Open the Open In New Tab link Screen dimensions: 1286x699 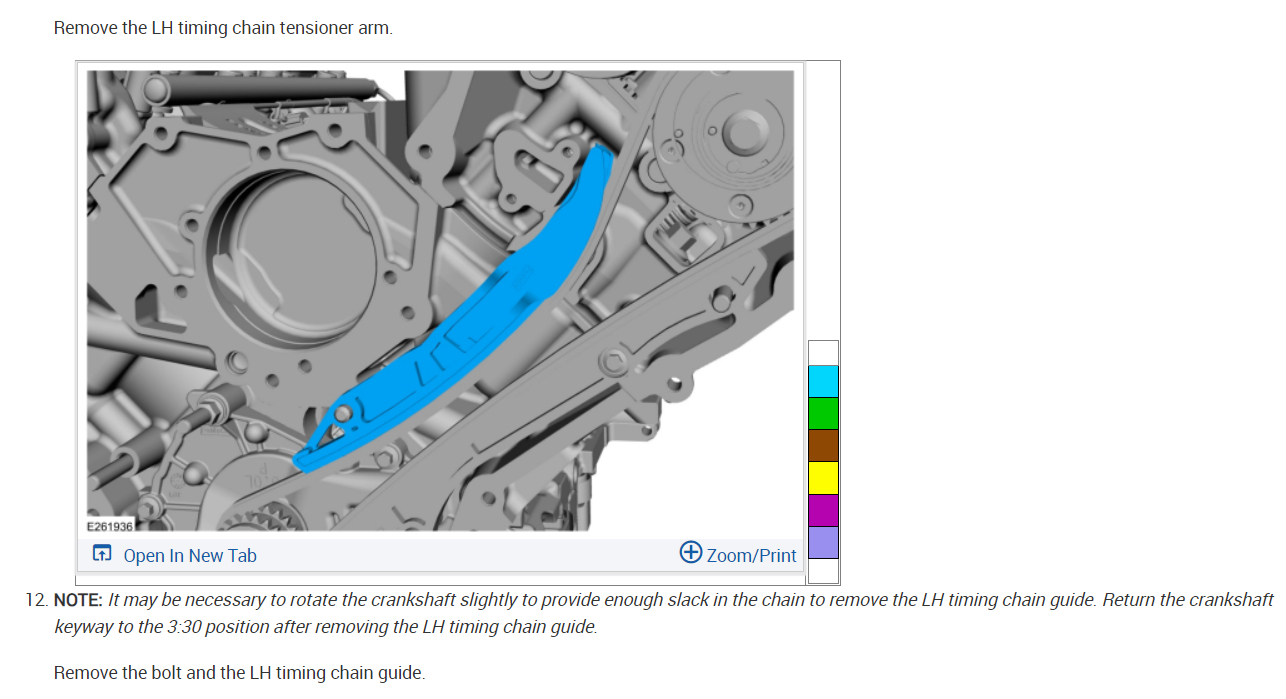point(190,555)
